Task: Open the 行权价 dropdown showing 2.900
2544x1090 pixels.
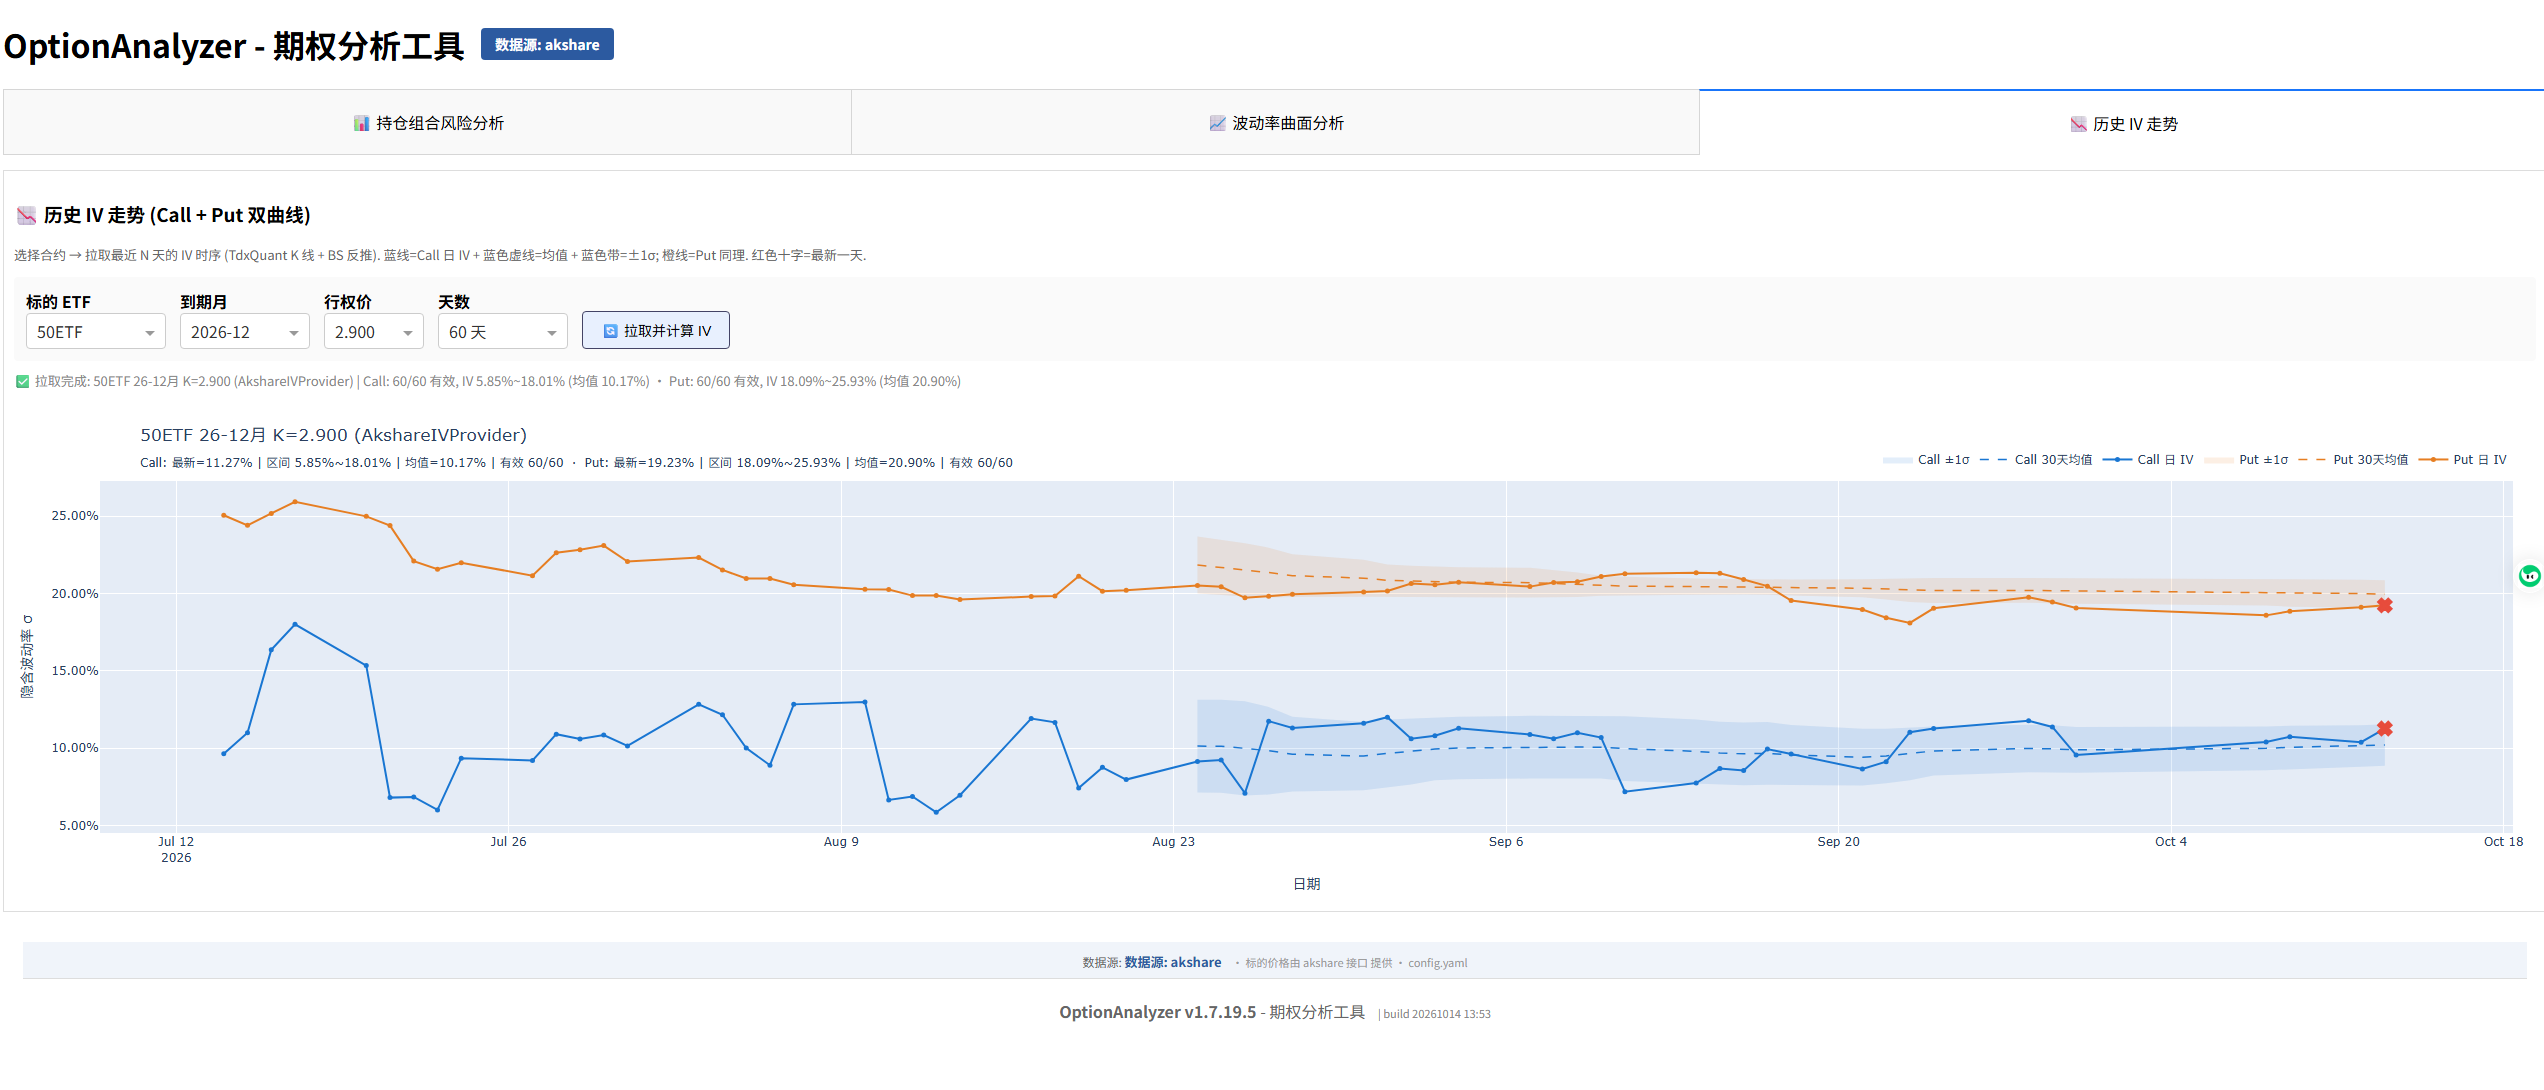Action: (374, 332)
